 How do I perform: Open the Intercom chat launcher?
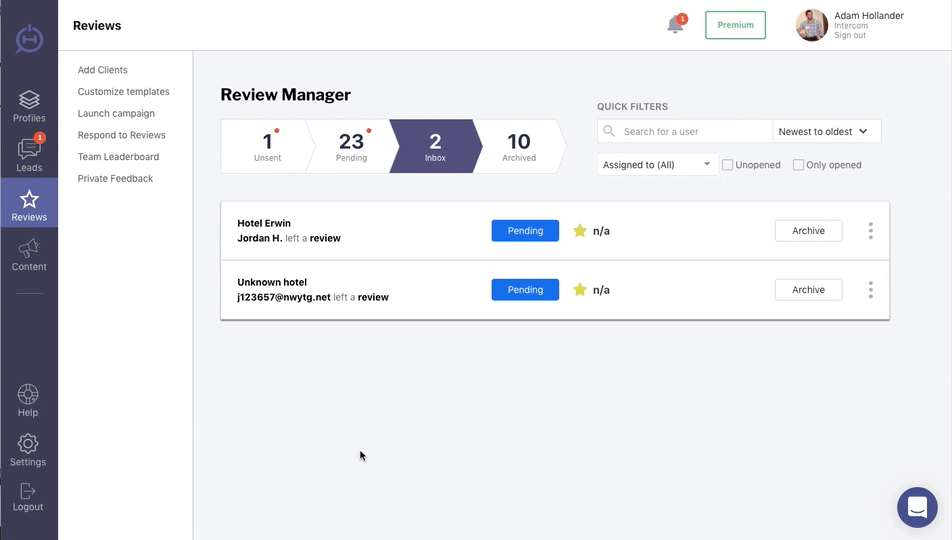click(917, 507)
